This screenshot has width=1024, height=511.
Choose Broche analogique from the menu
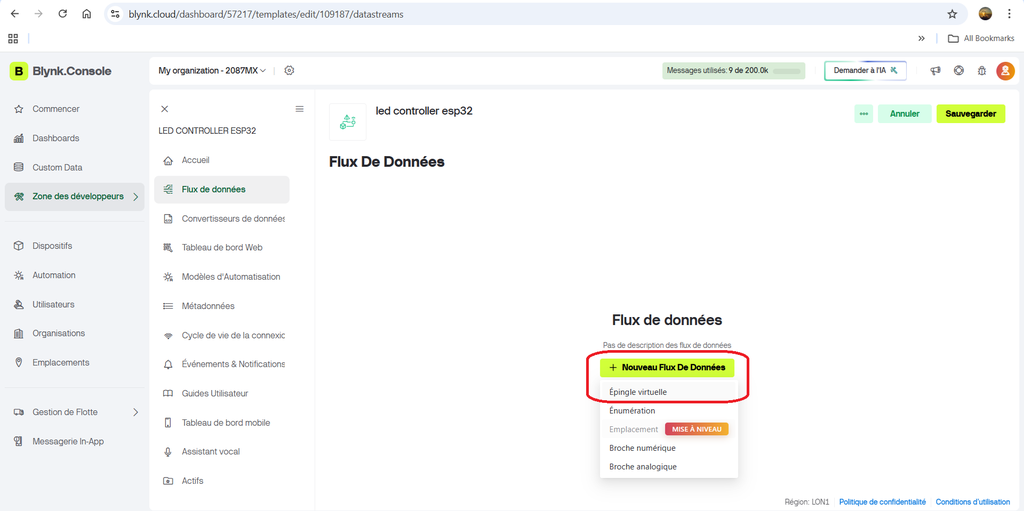pos(669,467)
